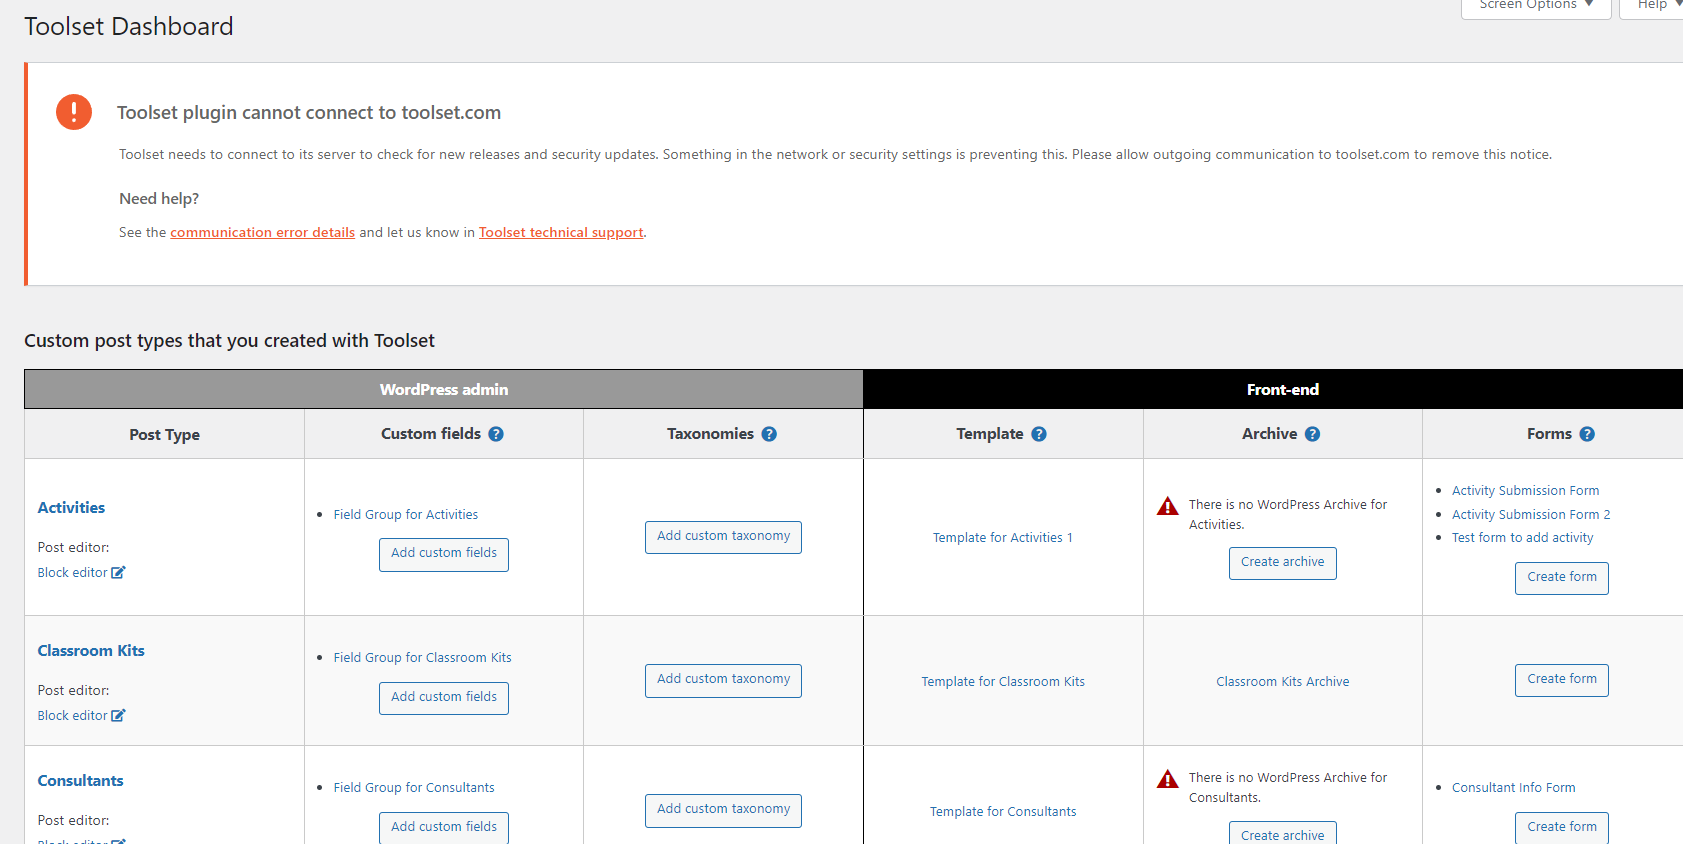
Task: Open Block editor setting for Classroom Kits
Action: pyautogui.click(x=73, y=716)
